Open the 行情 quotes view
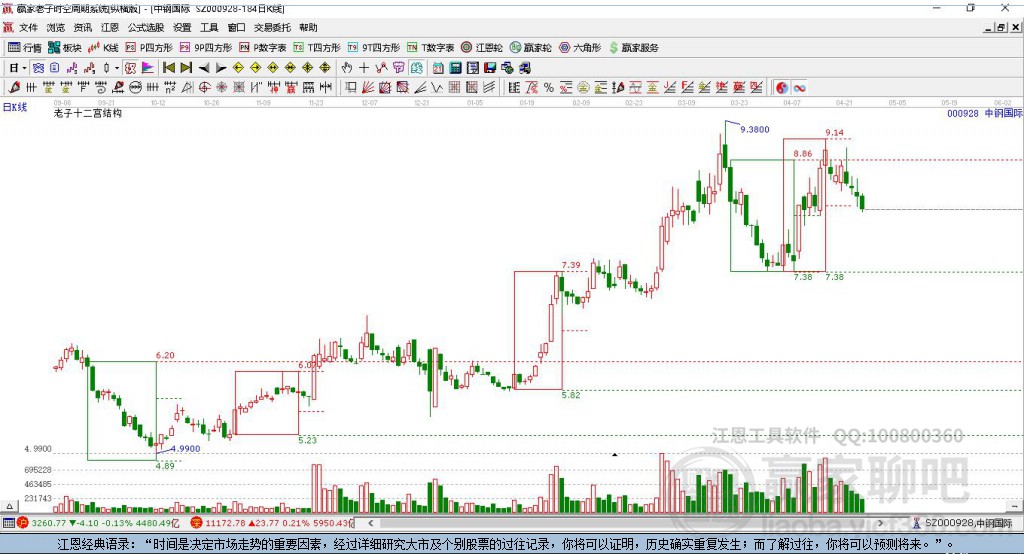1024x554 pixels. pyautogui.click(x=24, y=48)
